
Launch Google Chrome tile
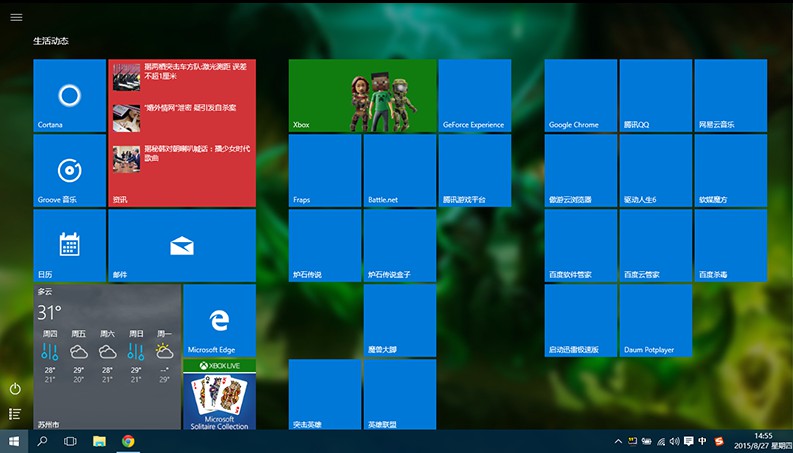(580, 96)
